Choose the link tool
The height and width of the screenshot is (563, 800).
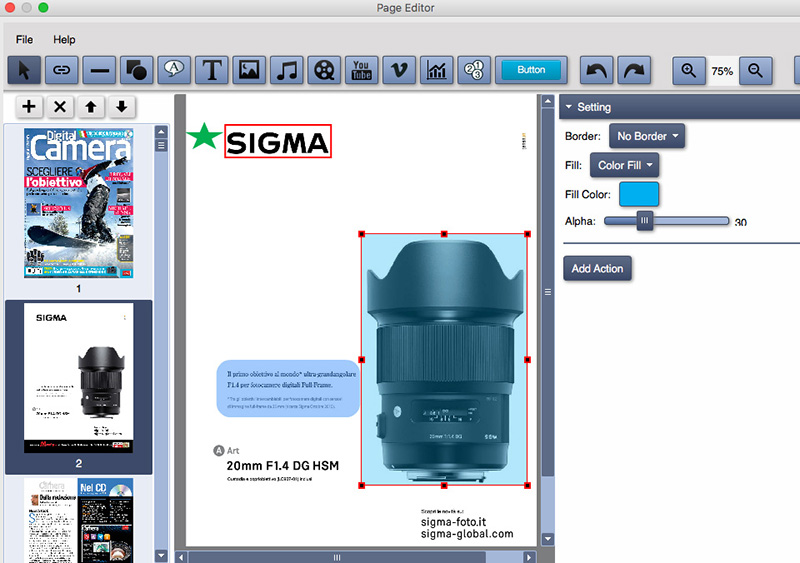[x=62, y=70]
